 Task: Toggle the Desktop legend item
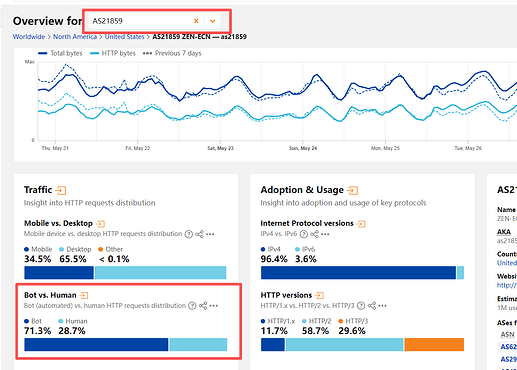75,249
